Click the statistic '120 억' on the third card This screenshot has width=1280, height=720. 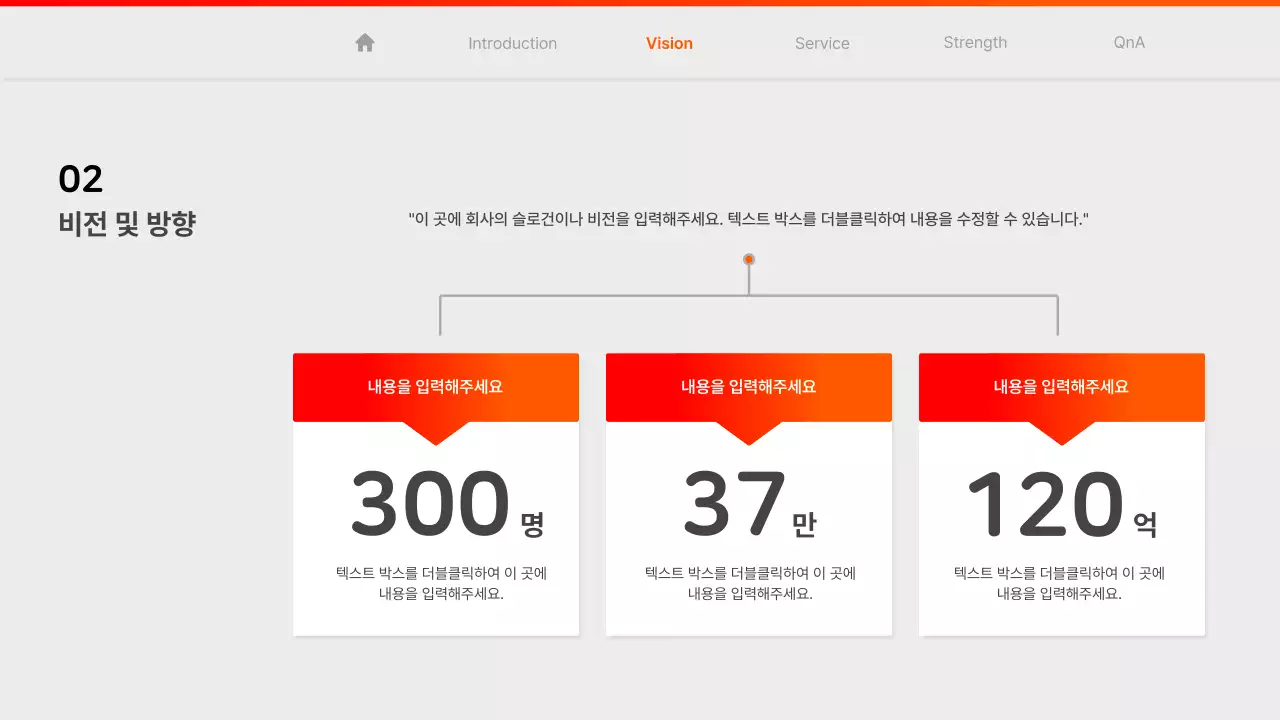tap(1061, 503)
